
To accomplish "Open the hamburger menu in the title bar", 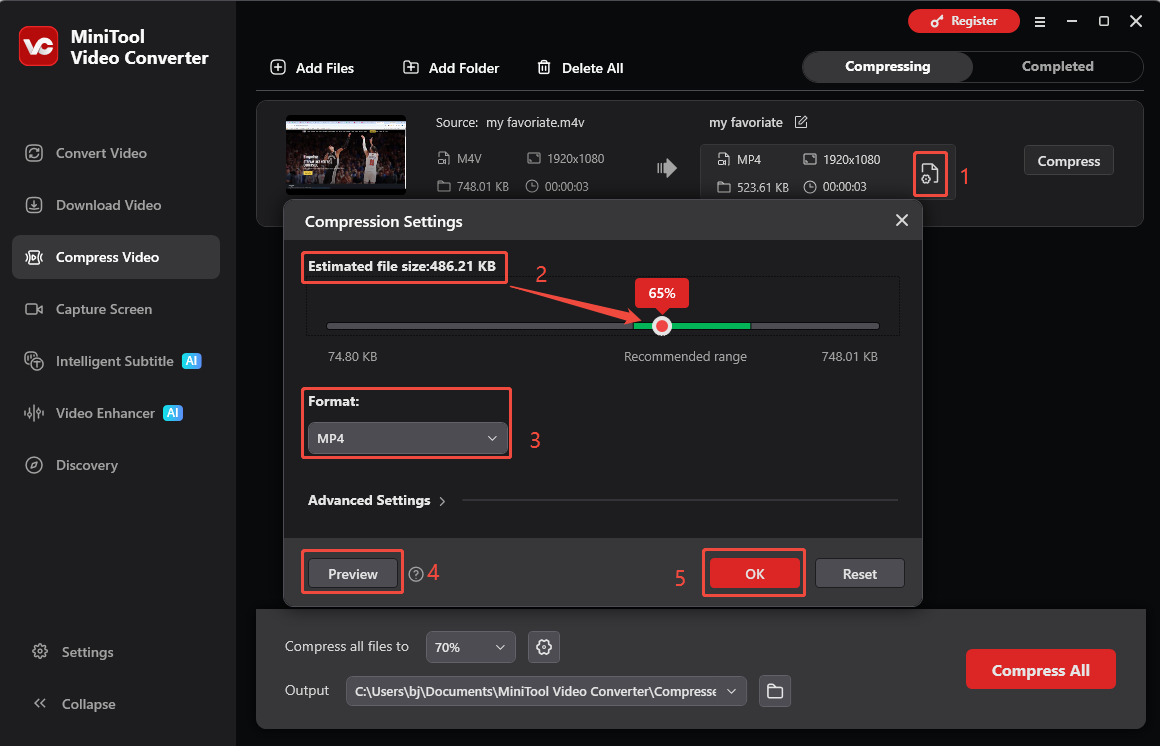I will pos(1039,21).
